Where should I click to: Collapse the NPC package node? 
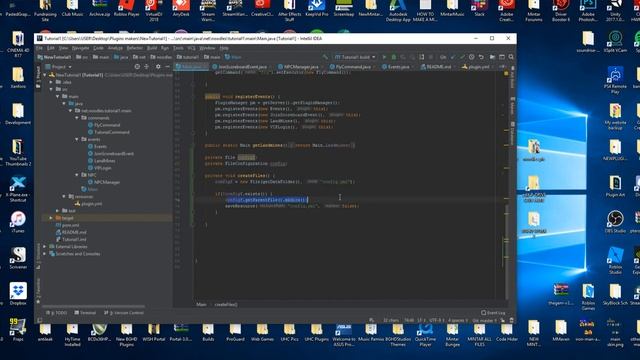(x=77, y=175)
